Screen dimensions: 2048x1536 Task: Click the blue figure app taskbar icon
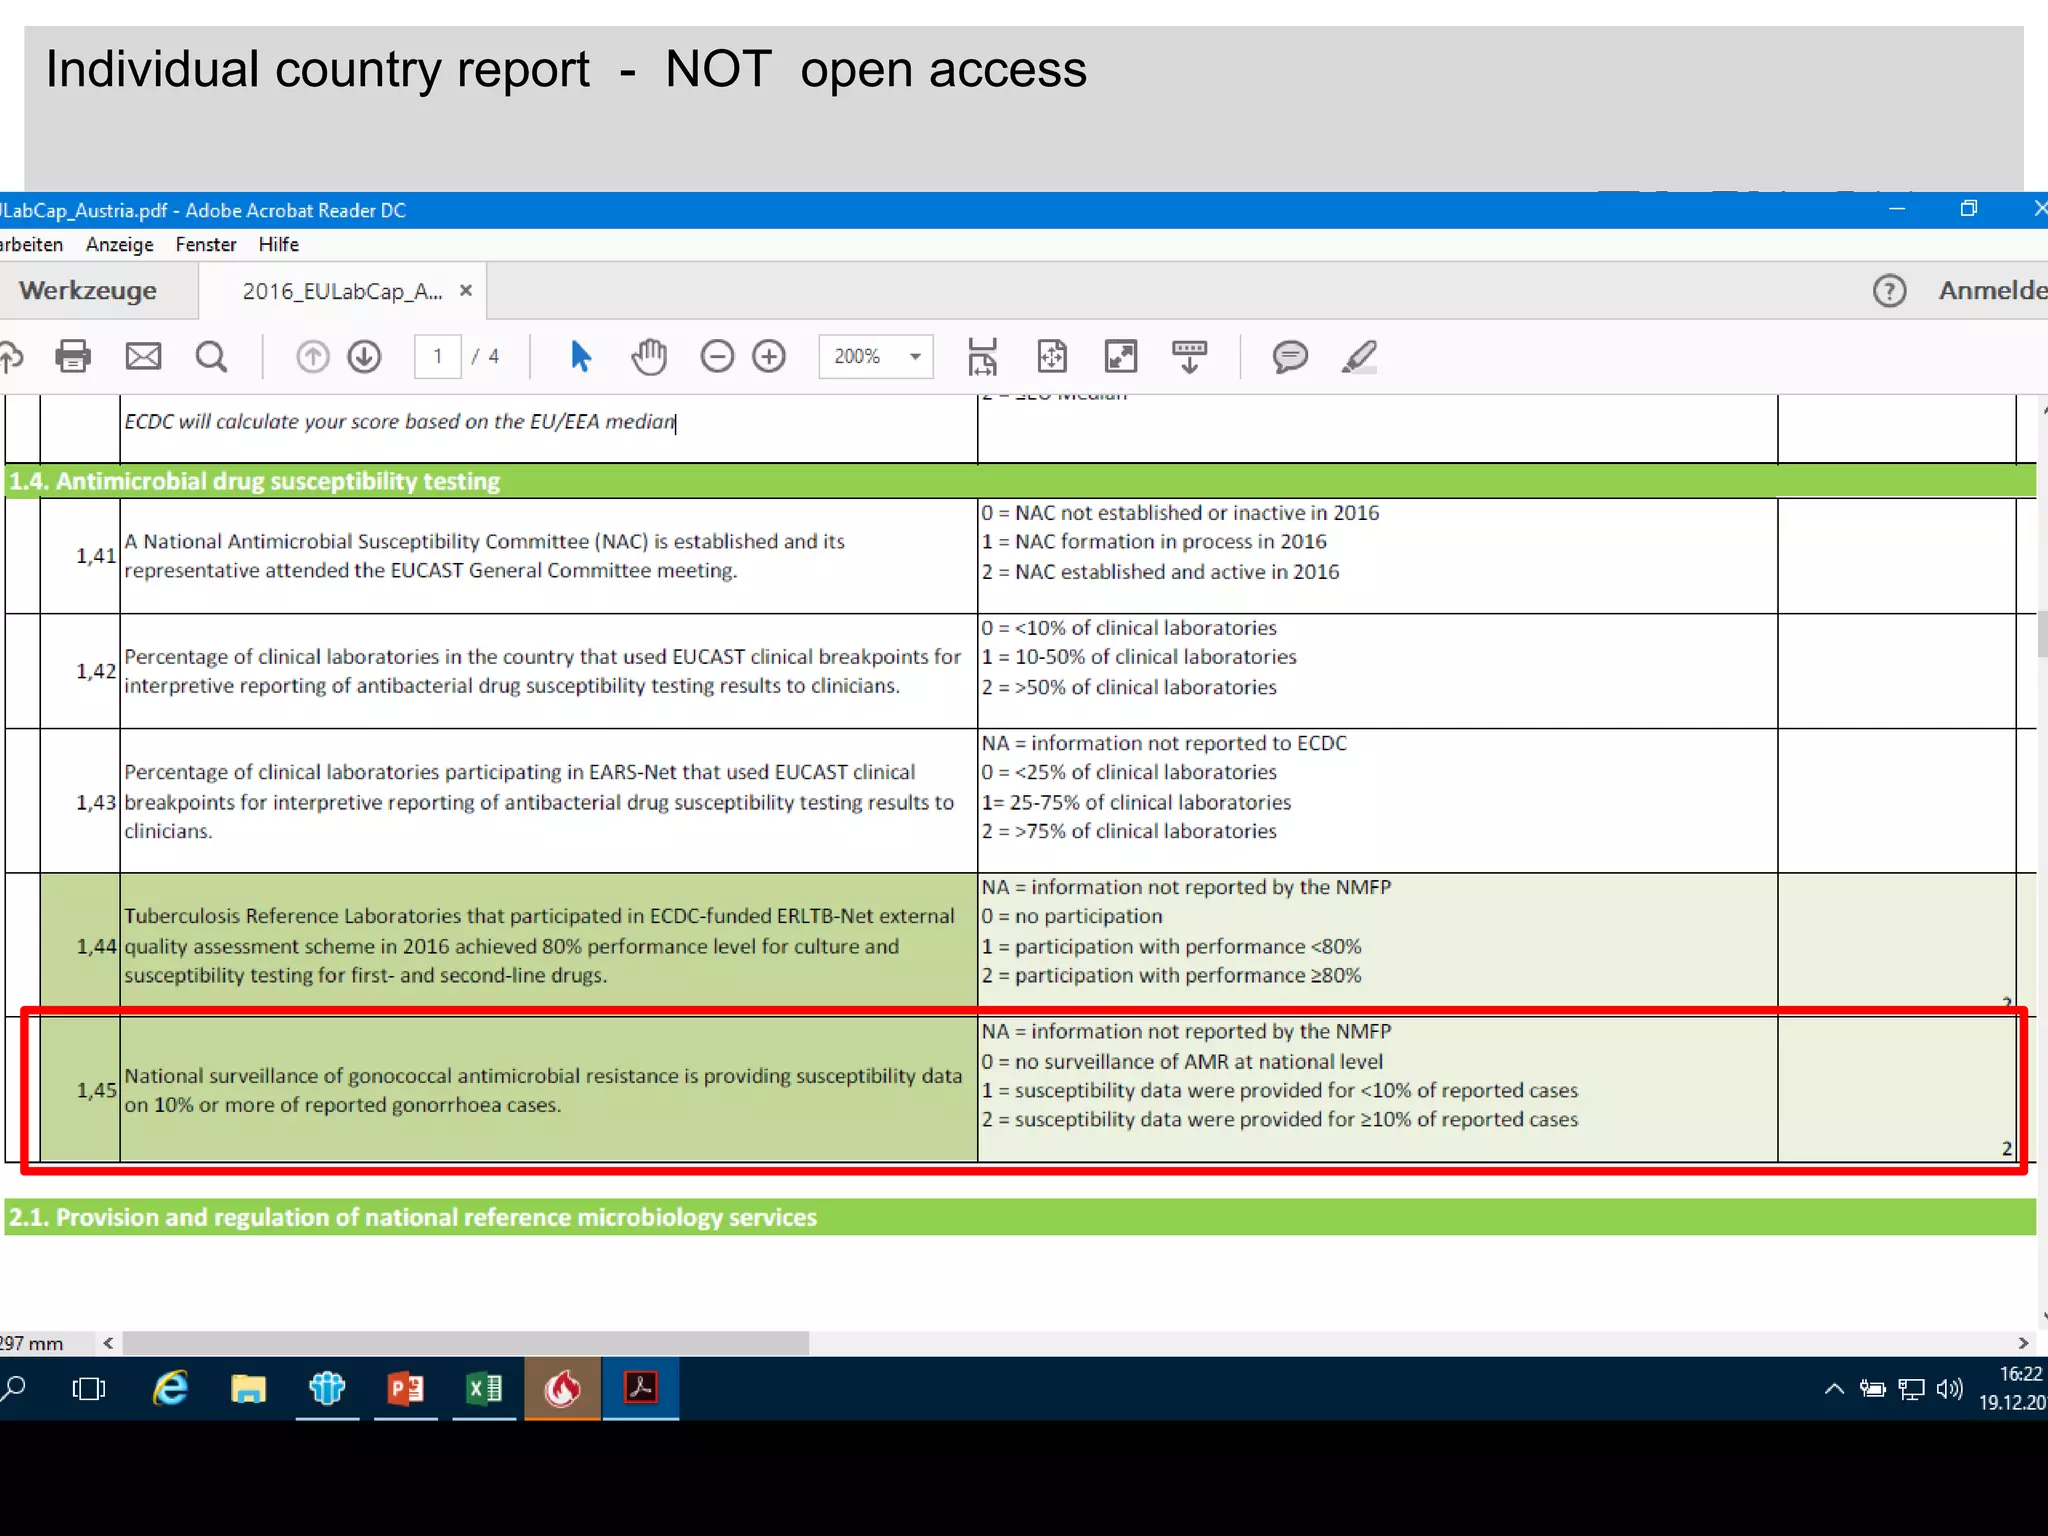327,1389
